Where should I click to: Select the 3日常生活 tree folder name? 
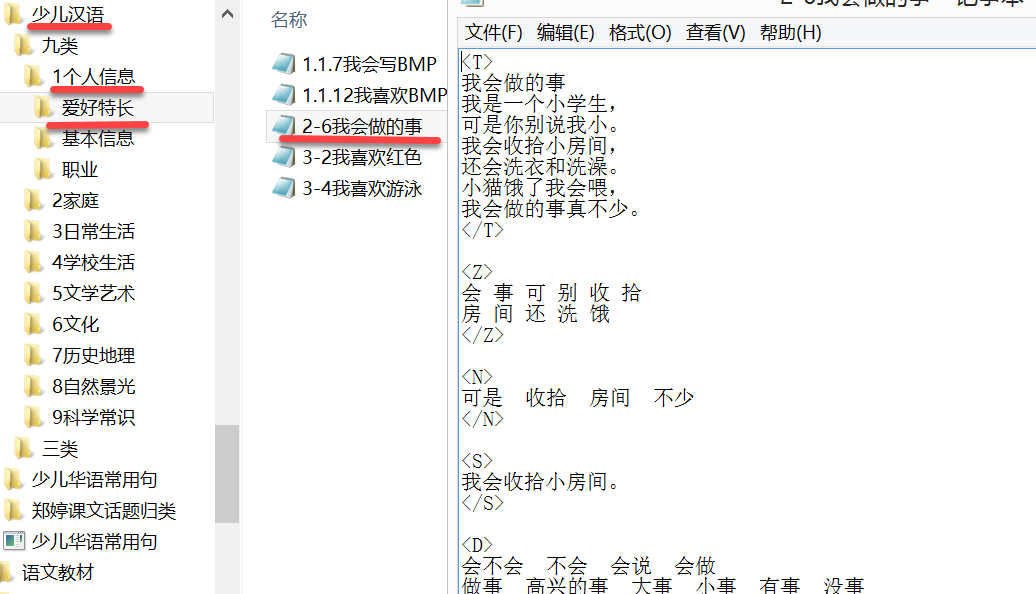[93, 231]
